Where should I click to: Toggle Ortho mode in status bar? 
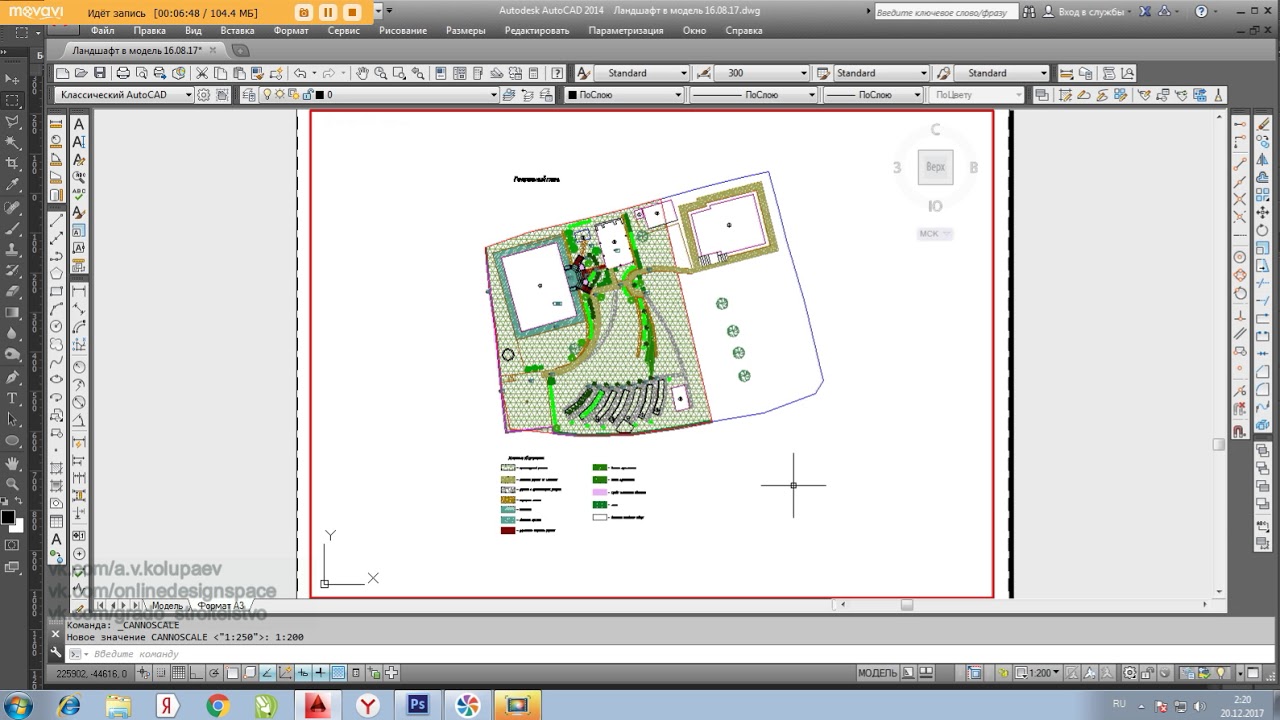click(197, 673)
